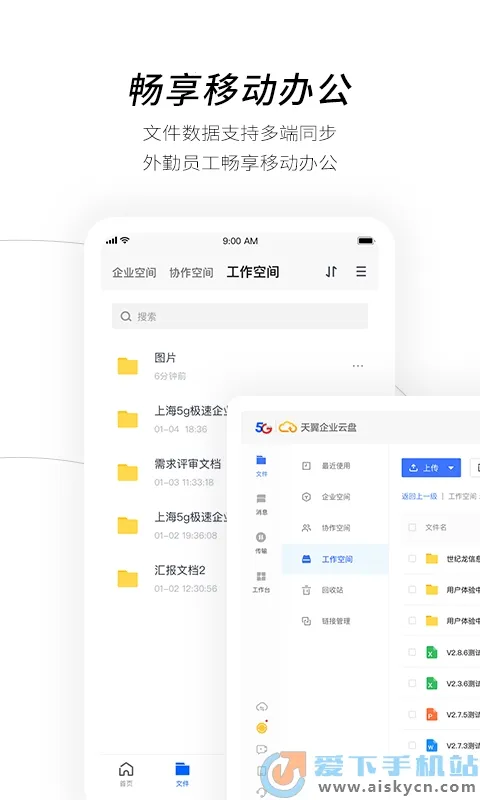The width and height of the screenshot is (480, 800).
Task: Expand the 上传 button dropdown arrow
Action: tap(451, 468)
